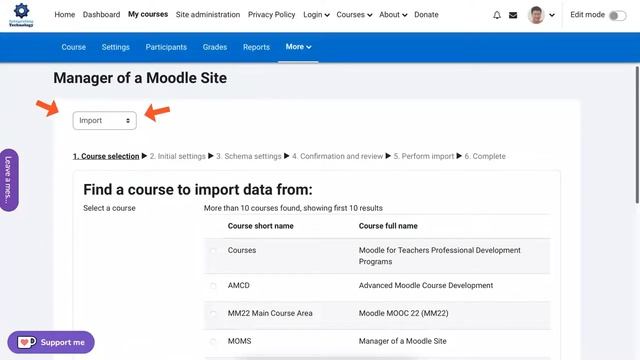Screen dimensions: 640x360
Task: Open the Import select dropdown
Action: [x=104, y=120]
